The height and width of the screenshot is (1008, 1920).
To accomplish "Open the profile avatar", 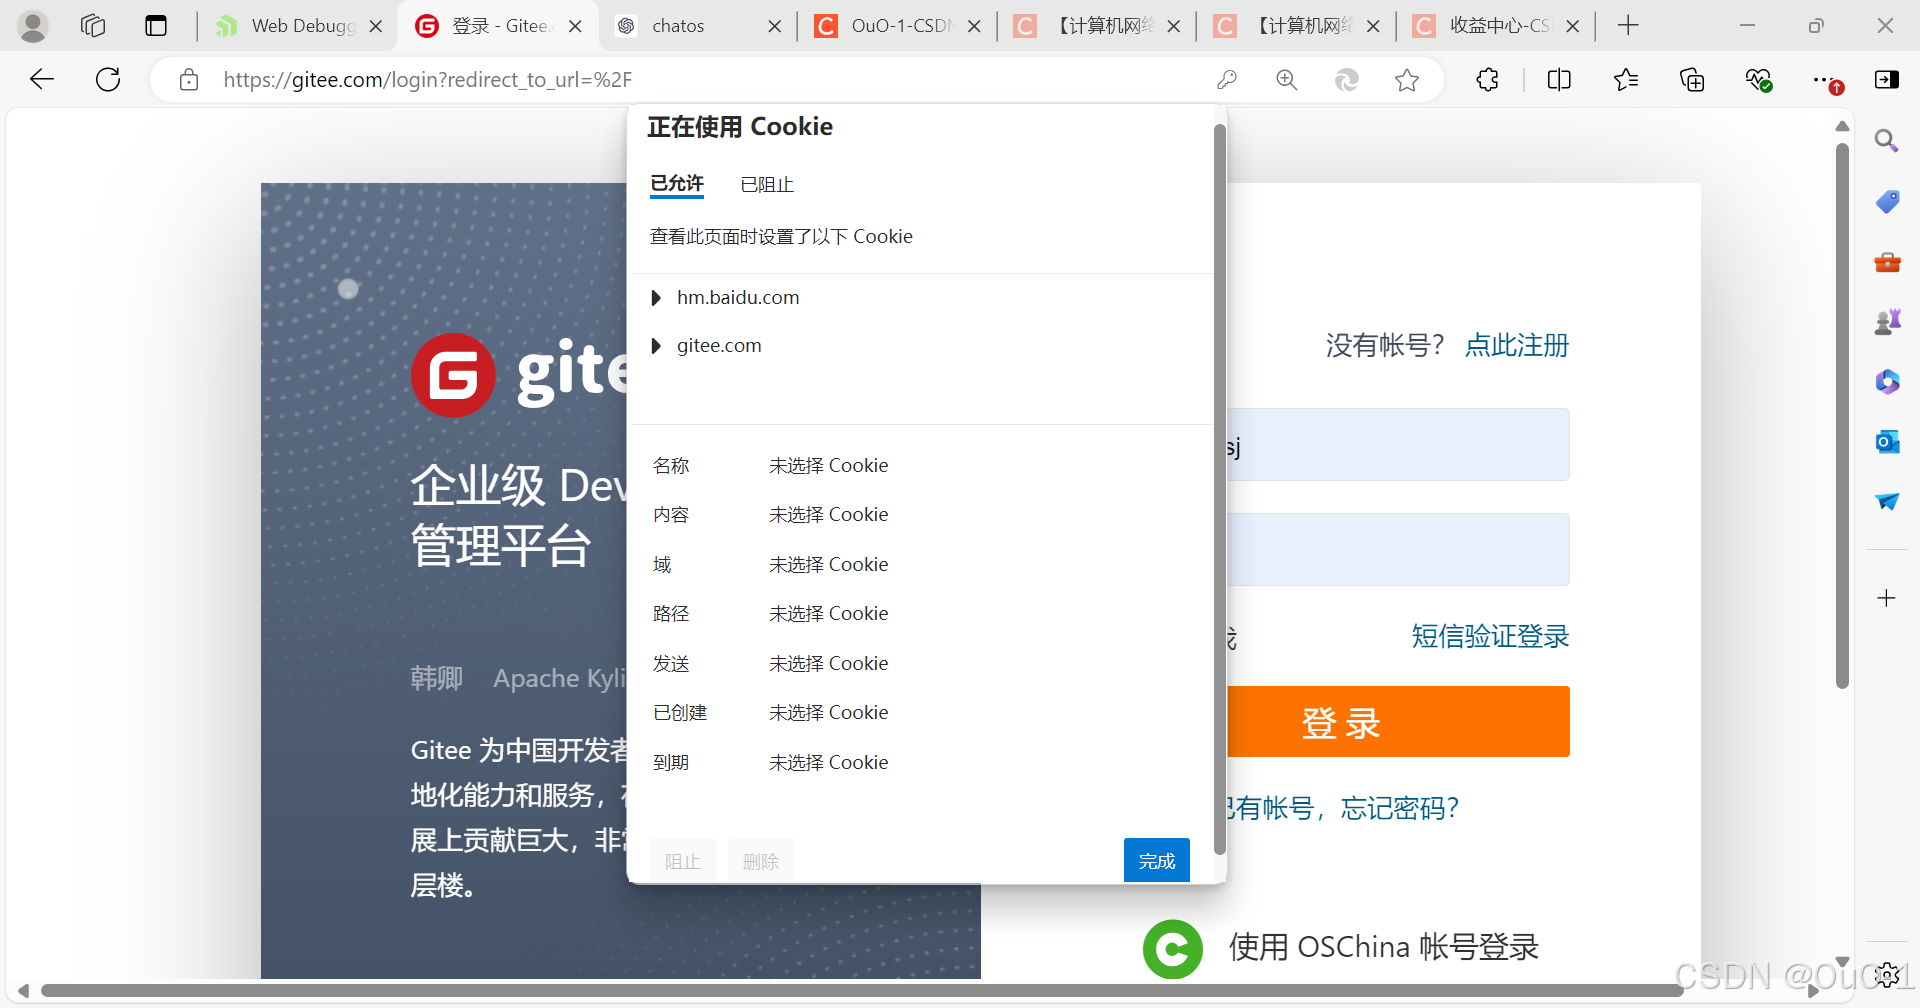I will point(33,26).
